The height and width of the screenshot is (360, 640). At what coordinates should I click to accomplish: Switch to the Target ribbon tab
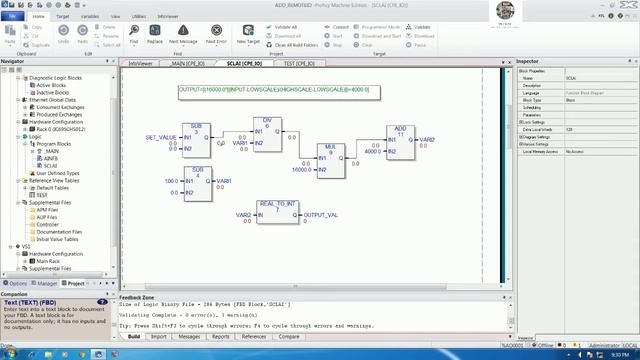(x=62, y=16)
